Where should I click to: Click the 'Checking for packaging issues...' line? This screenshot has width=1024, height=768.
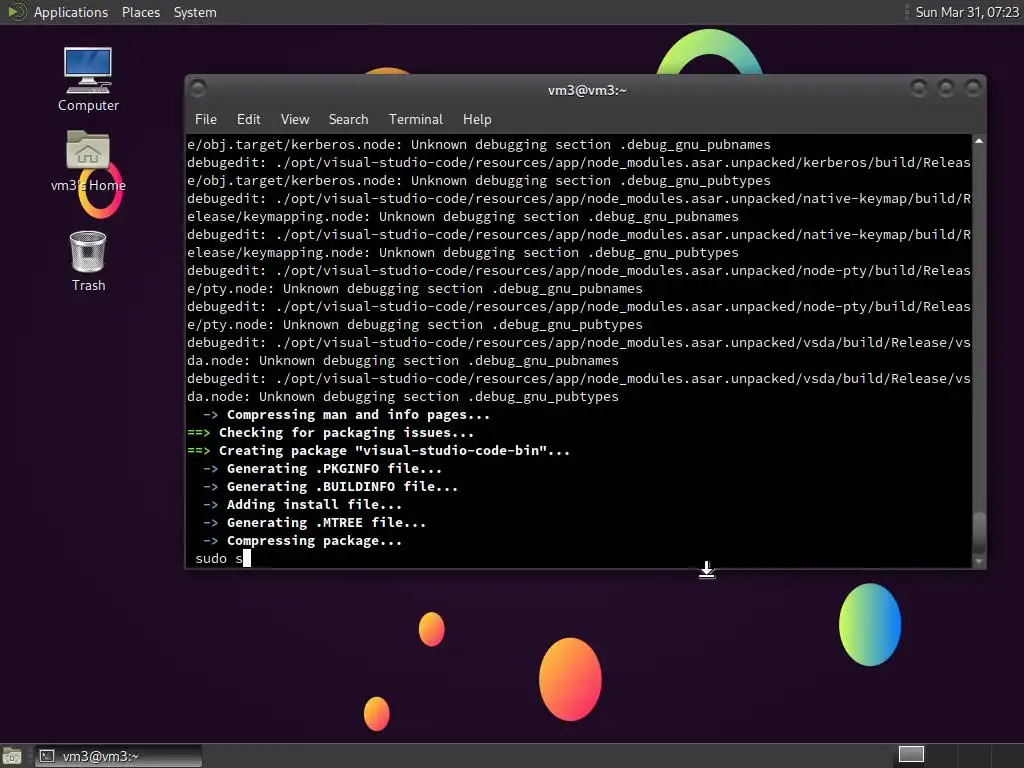point(330,432)
